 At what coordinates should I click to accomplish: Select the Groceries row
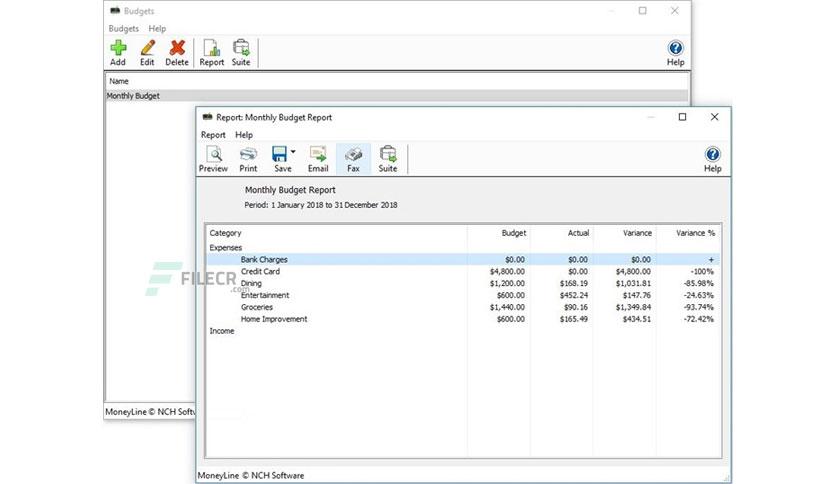point(463,307)
